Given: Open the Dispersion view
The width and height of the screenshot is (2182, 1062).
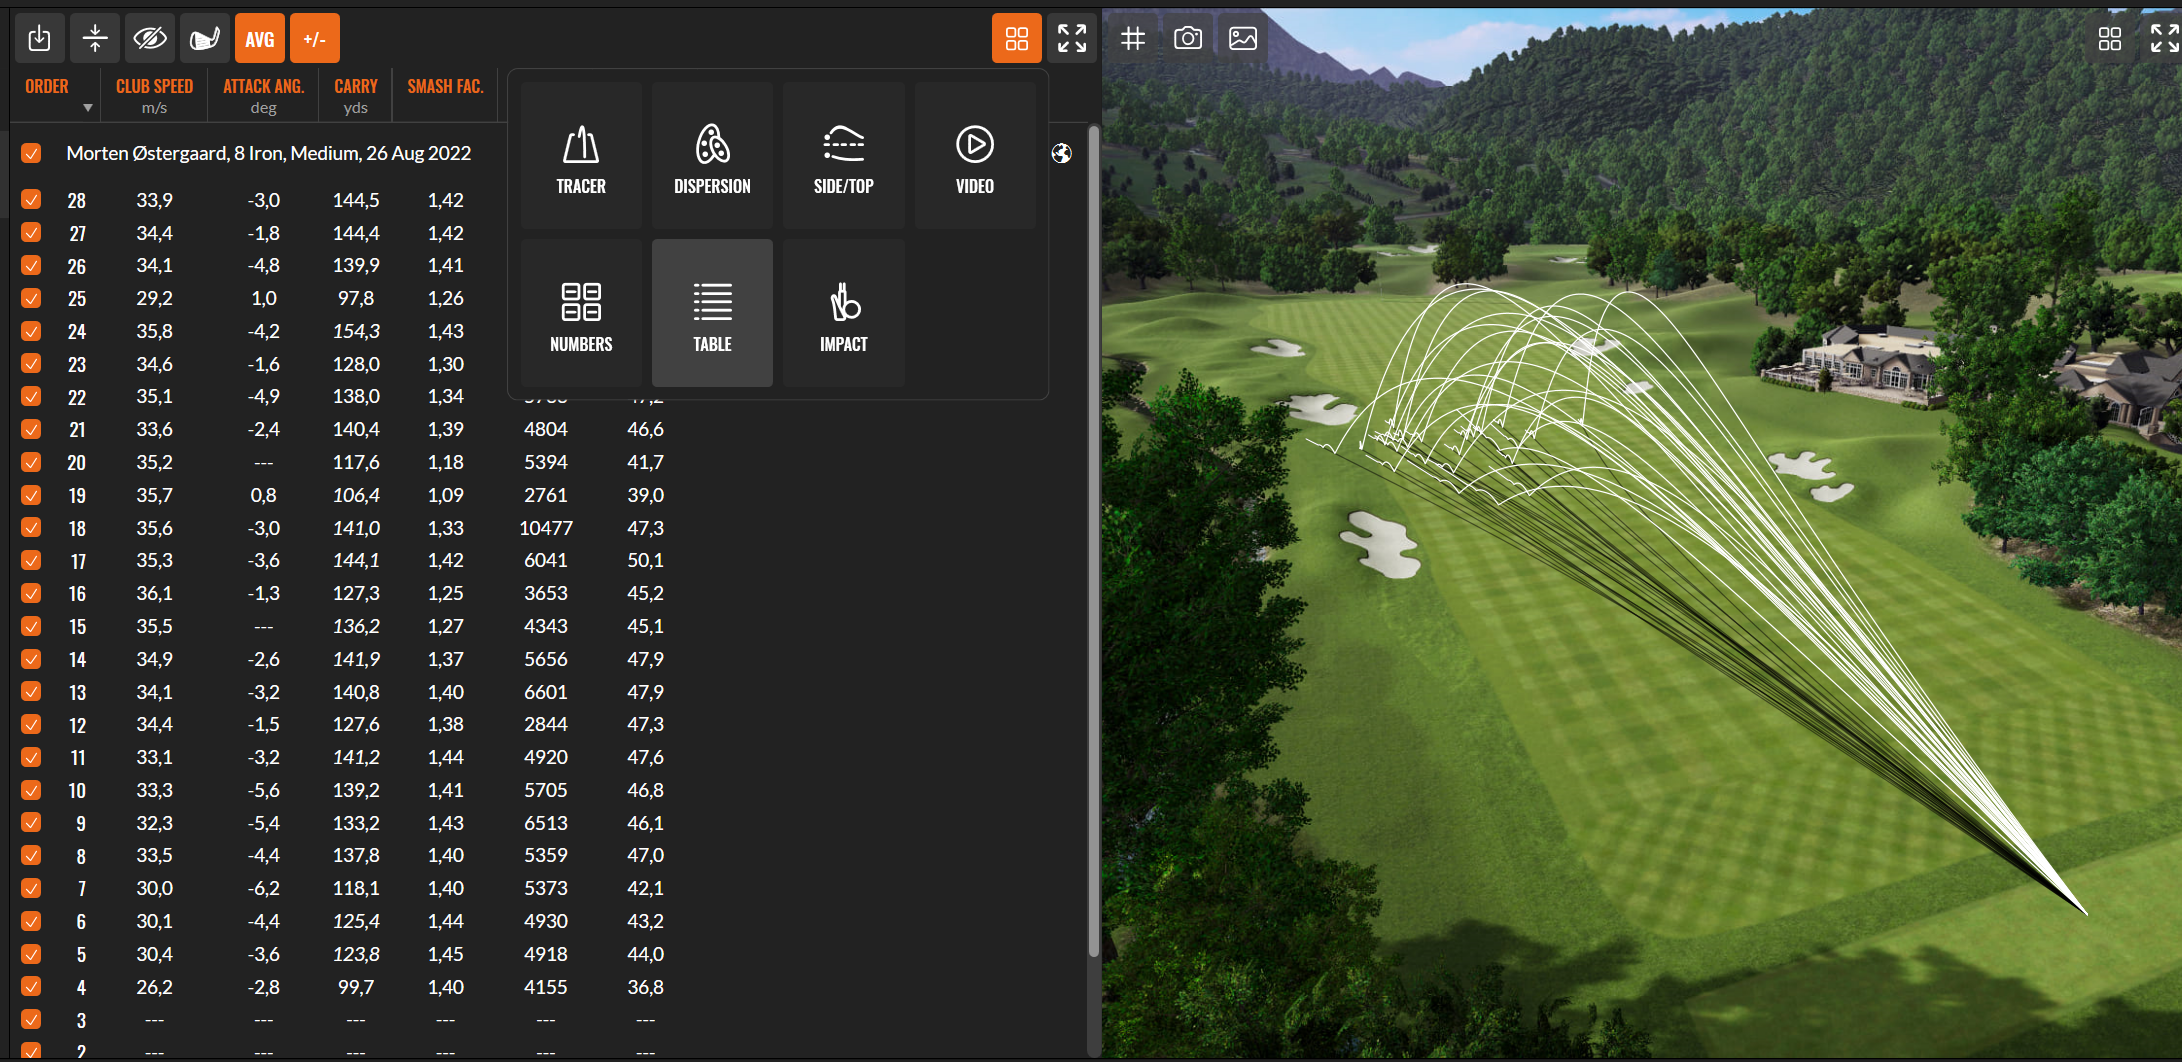Looking at the screenshot, I should (712, 155).
